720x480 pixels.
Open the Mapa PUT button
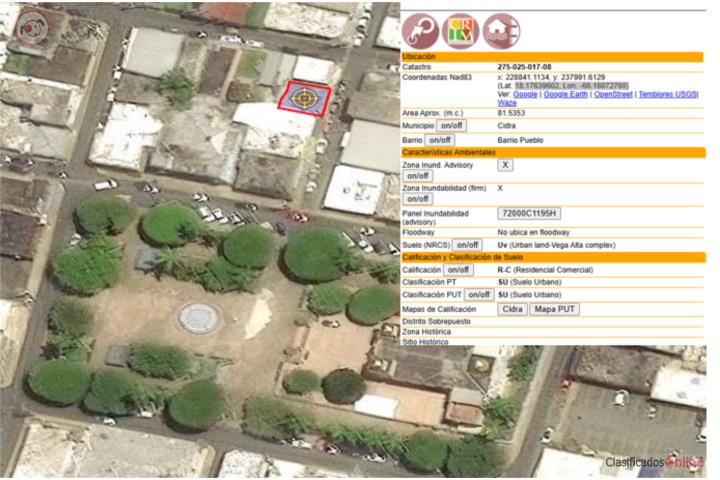(554, 309)
